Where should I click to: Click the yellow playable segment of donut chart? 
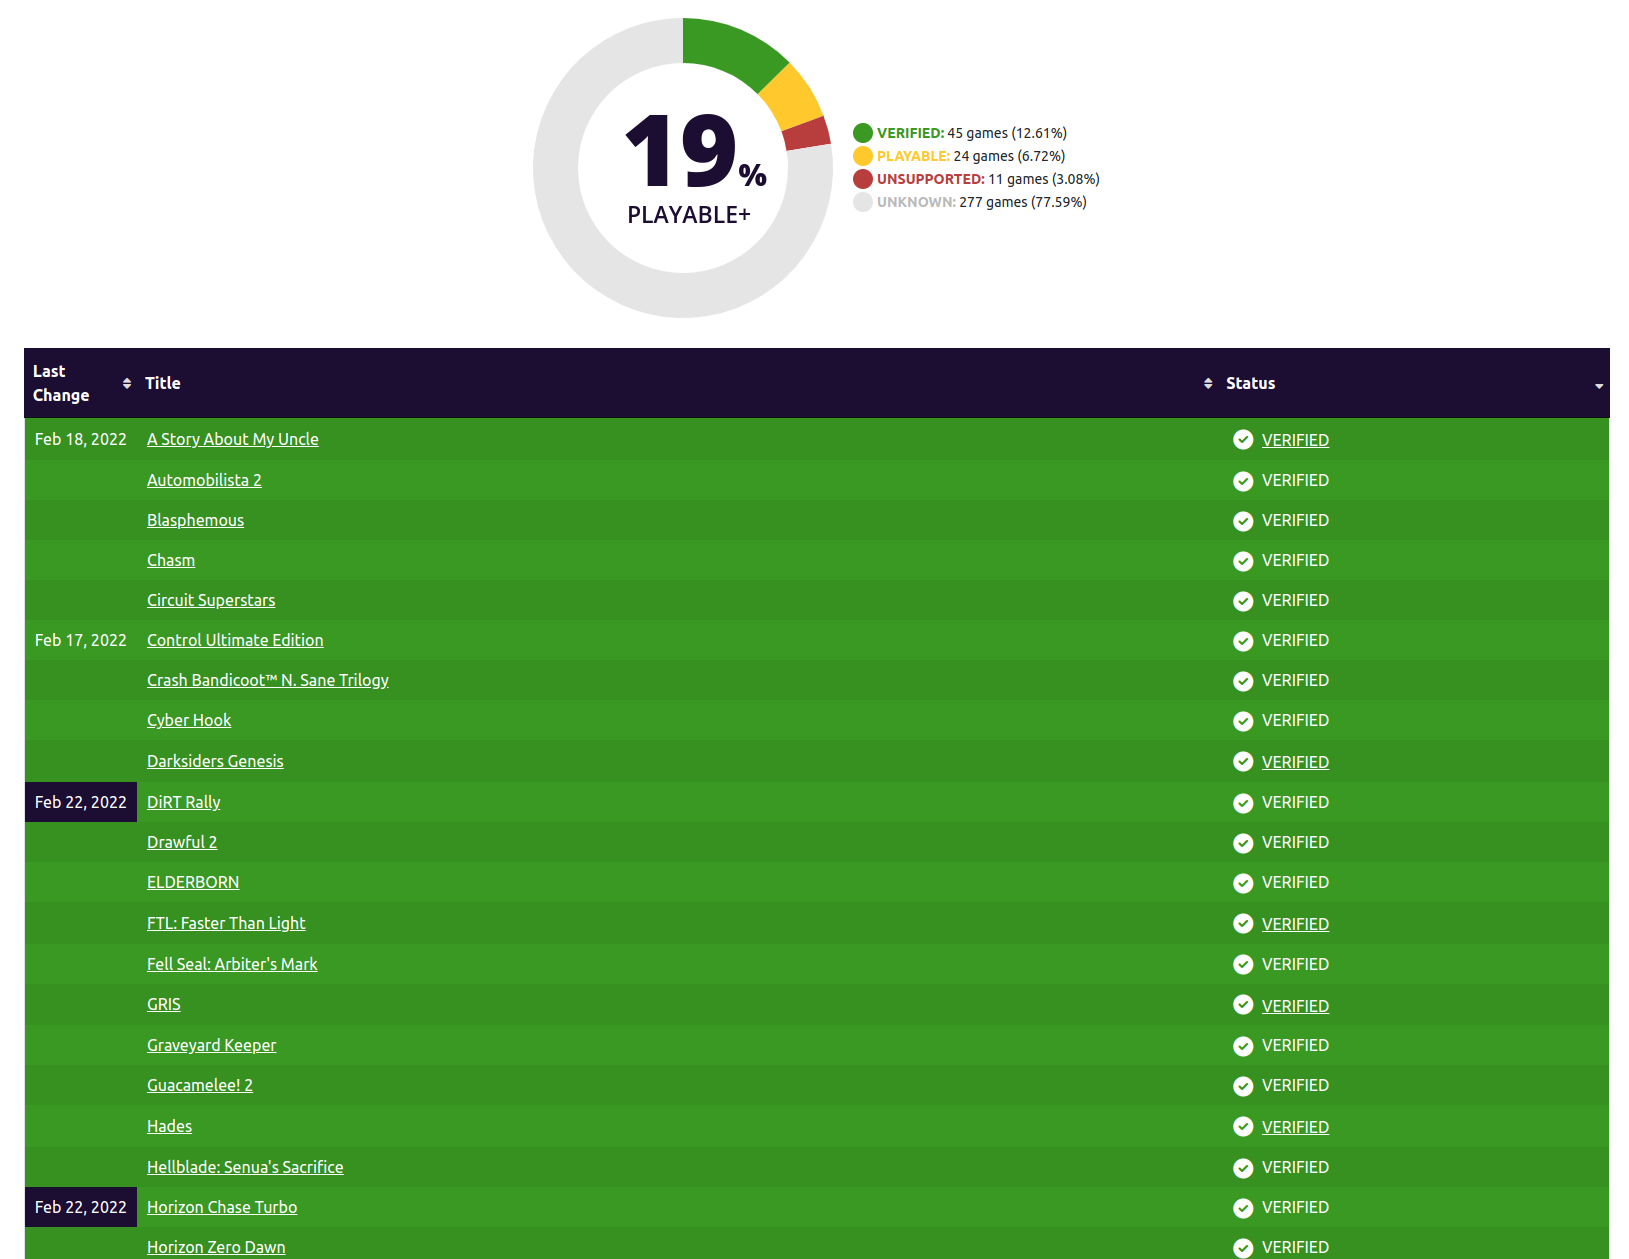coord(792,100)
